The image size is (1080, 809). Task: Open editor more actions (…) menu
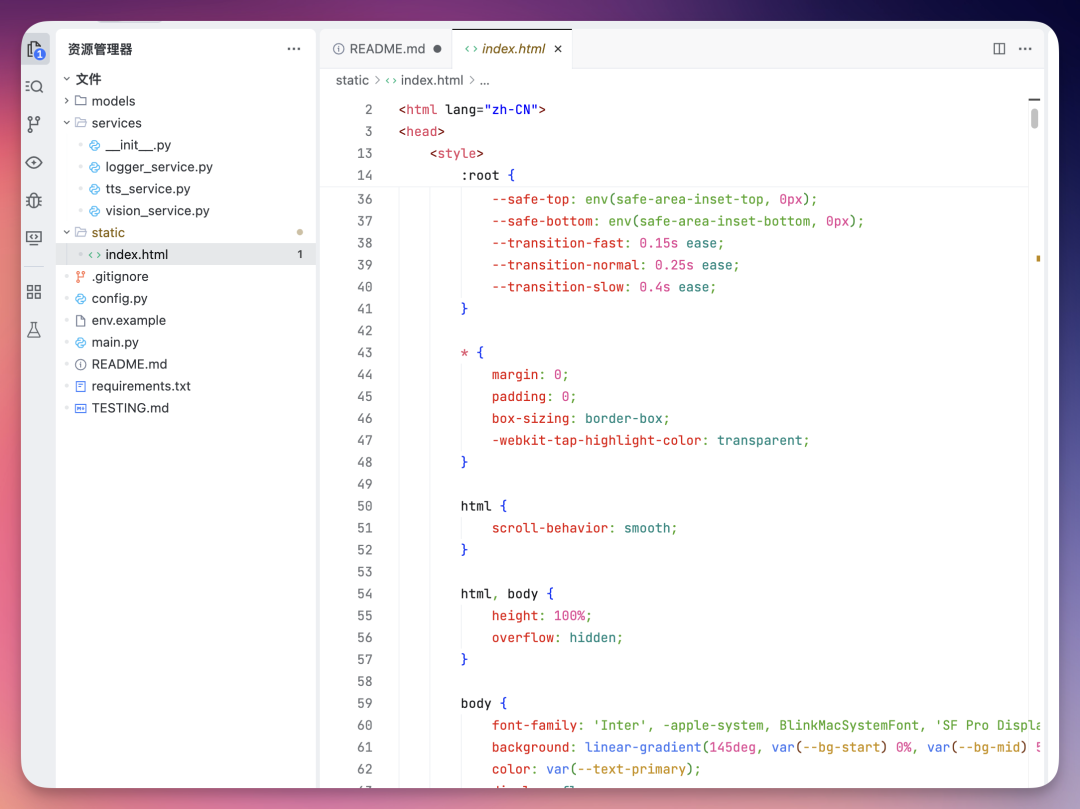(x=1025, y=49)
